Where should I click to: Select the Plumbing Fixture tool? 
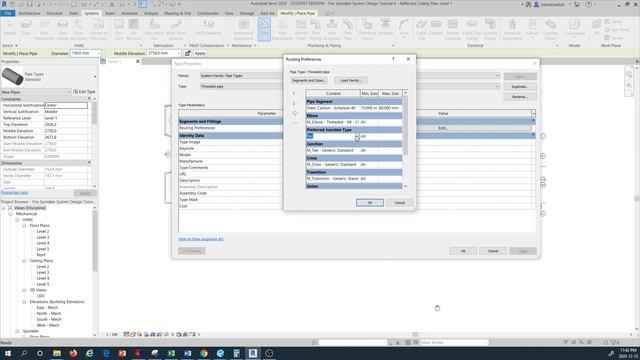[x=367, y=28]
